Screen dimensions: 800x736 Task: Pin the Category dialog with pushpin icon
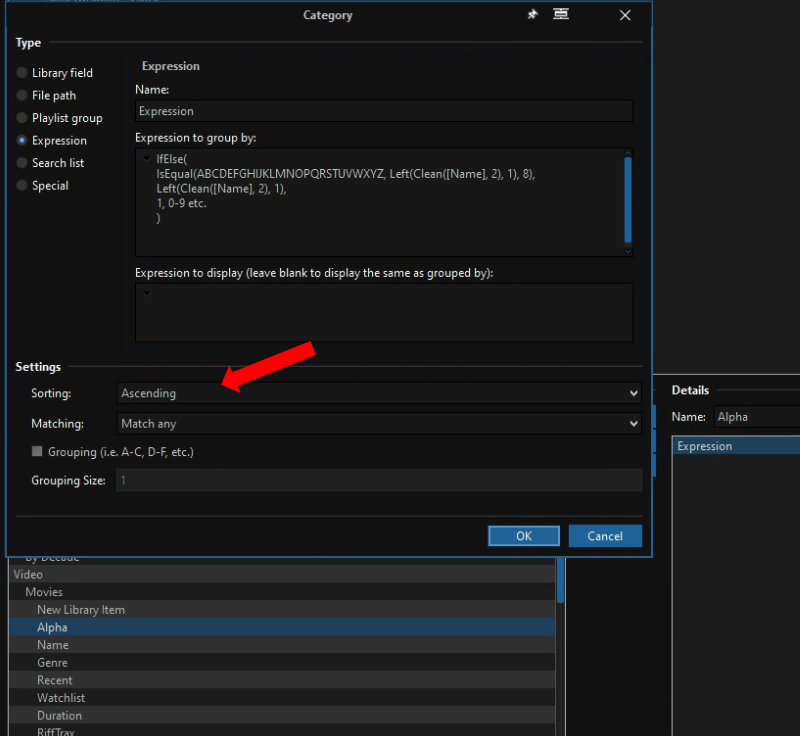click(x=532, y=14)
